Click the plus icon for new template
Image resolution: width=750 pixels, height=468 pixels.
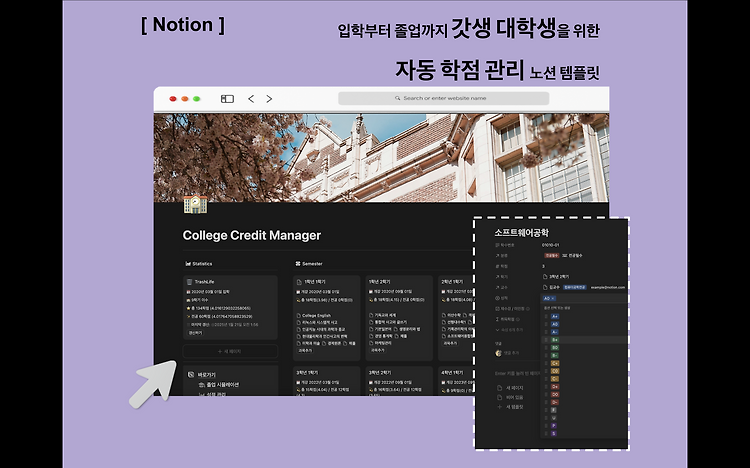click(499, 407)
